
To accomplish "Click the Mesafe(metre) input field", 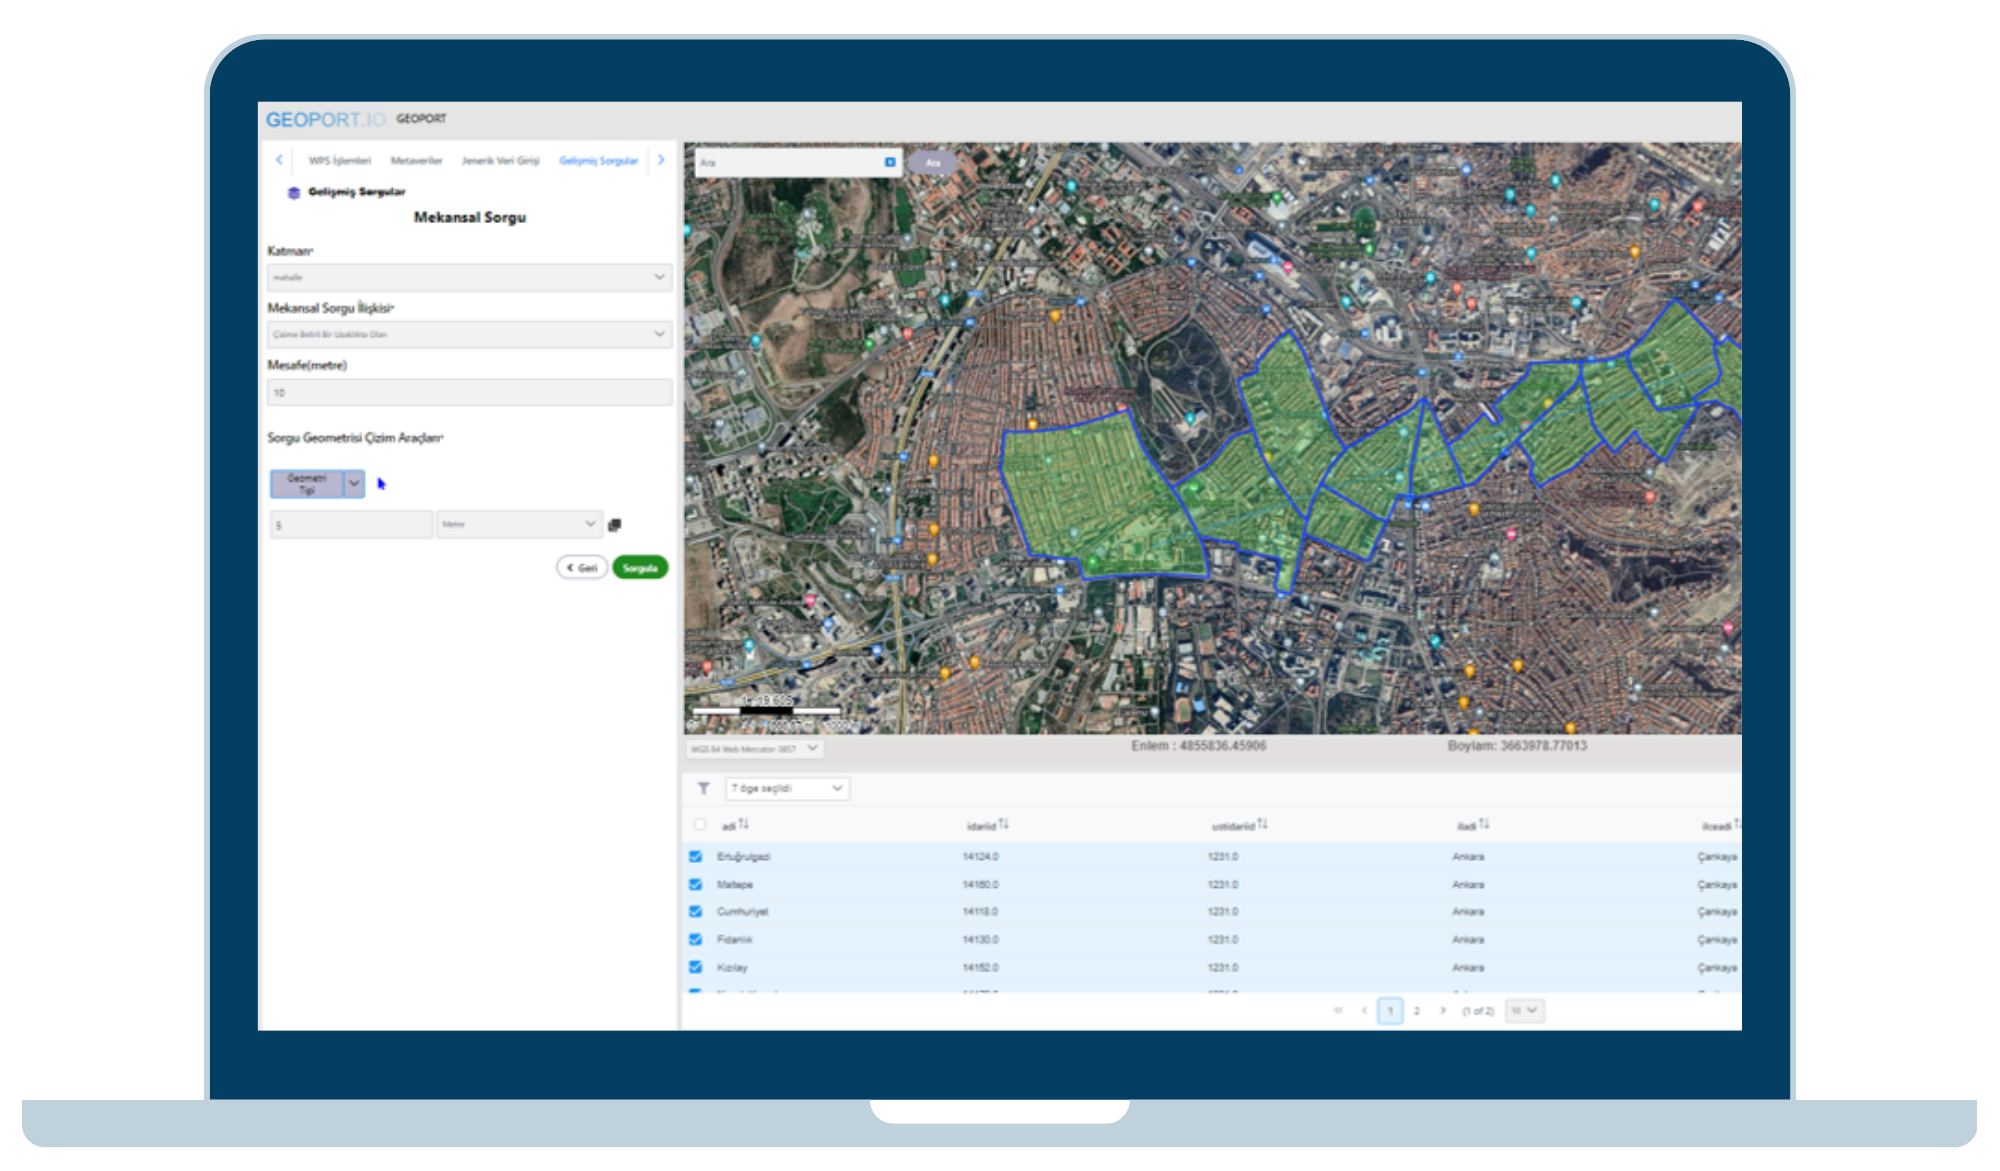I will coord(469,393).
